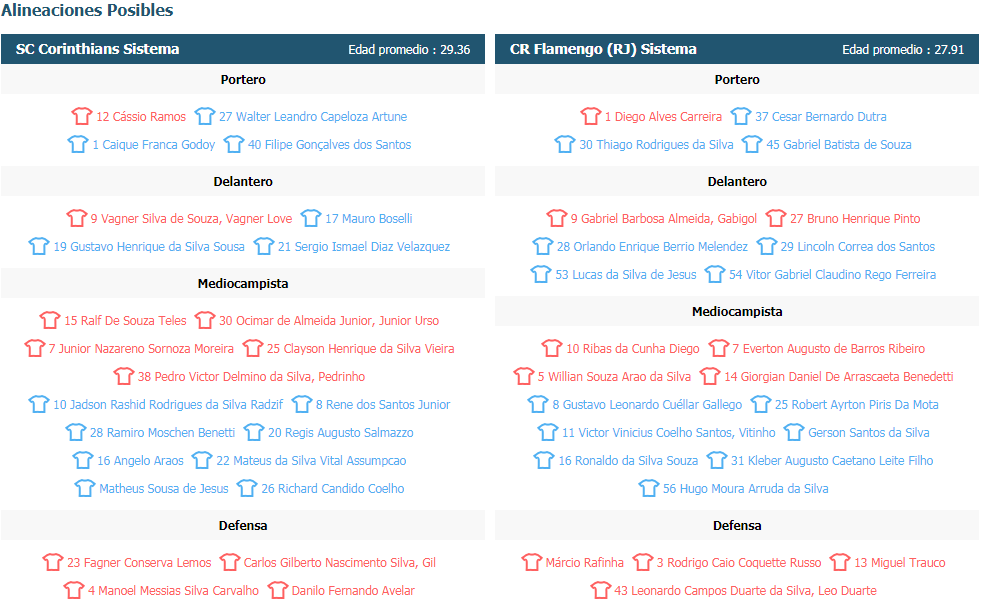Click blue jersey icon beside Hugo Moura Arruda da Silva

point(649,488)
